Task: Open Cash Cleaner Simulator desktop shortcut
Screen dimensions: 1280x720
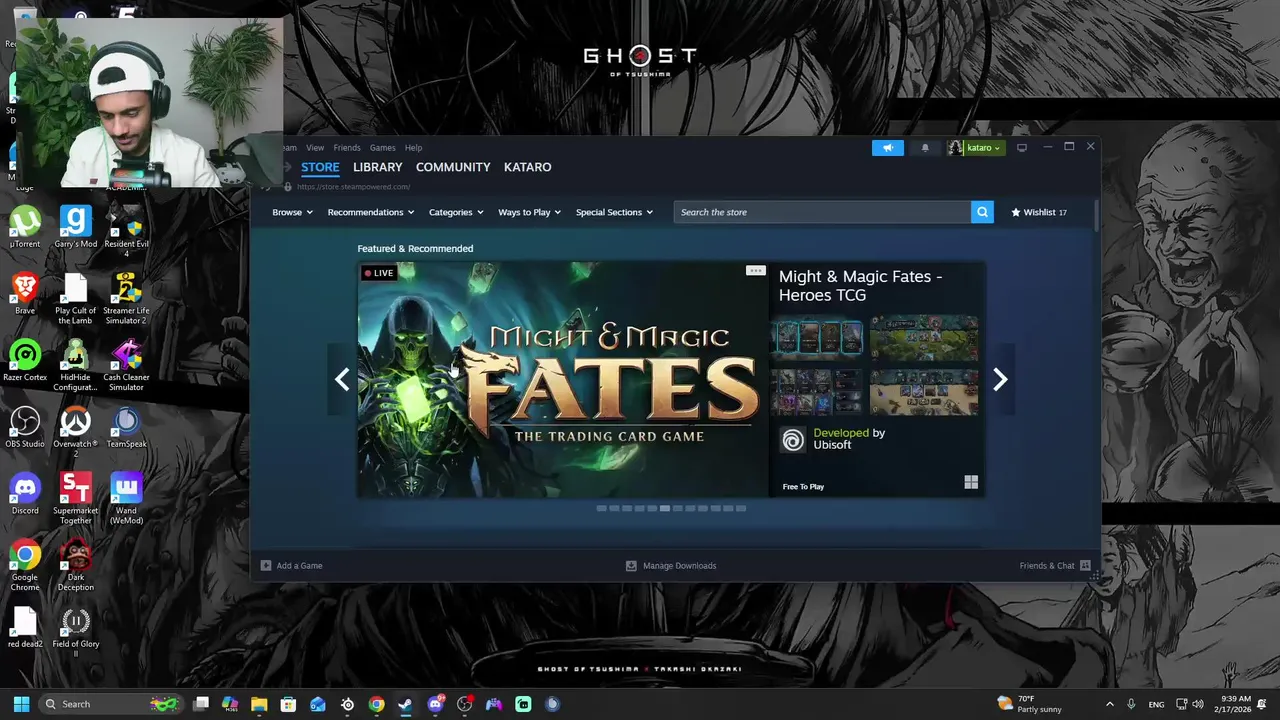Action: [x=126, y=365]
